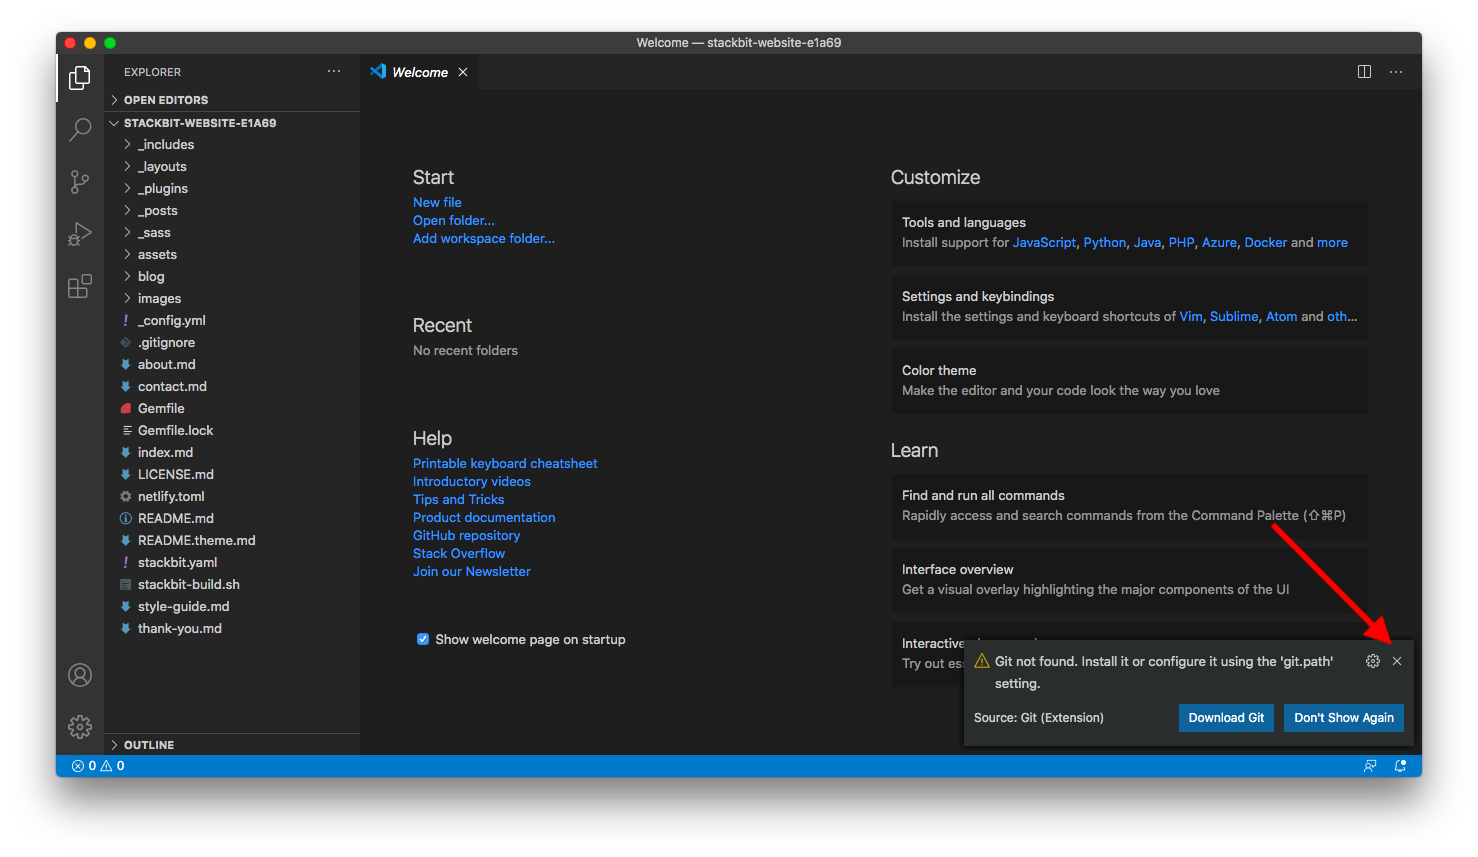Open about.md in the explorer
The height and width of the screenshot is (857, 1478).
tap(232, 365)
